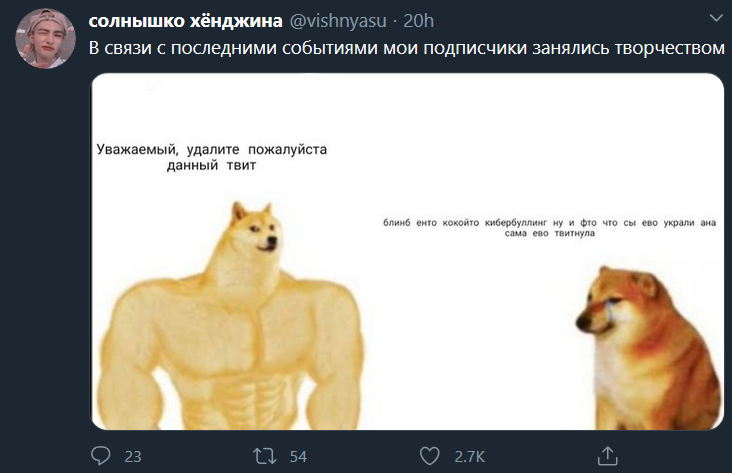Image resolution: width=732 pixels, height=473 pixels.
Task: View the 23 replies count
Action: click(133, 457)
